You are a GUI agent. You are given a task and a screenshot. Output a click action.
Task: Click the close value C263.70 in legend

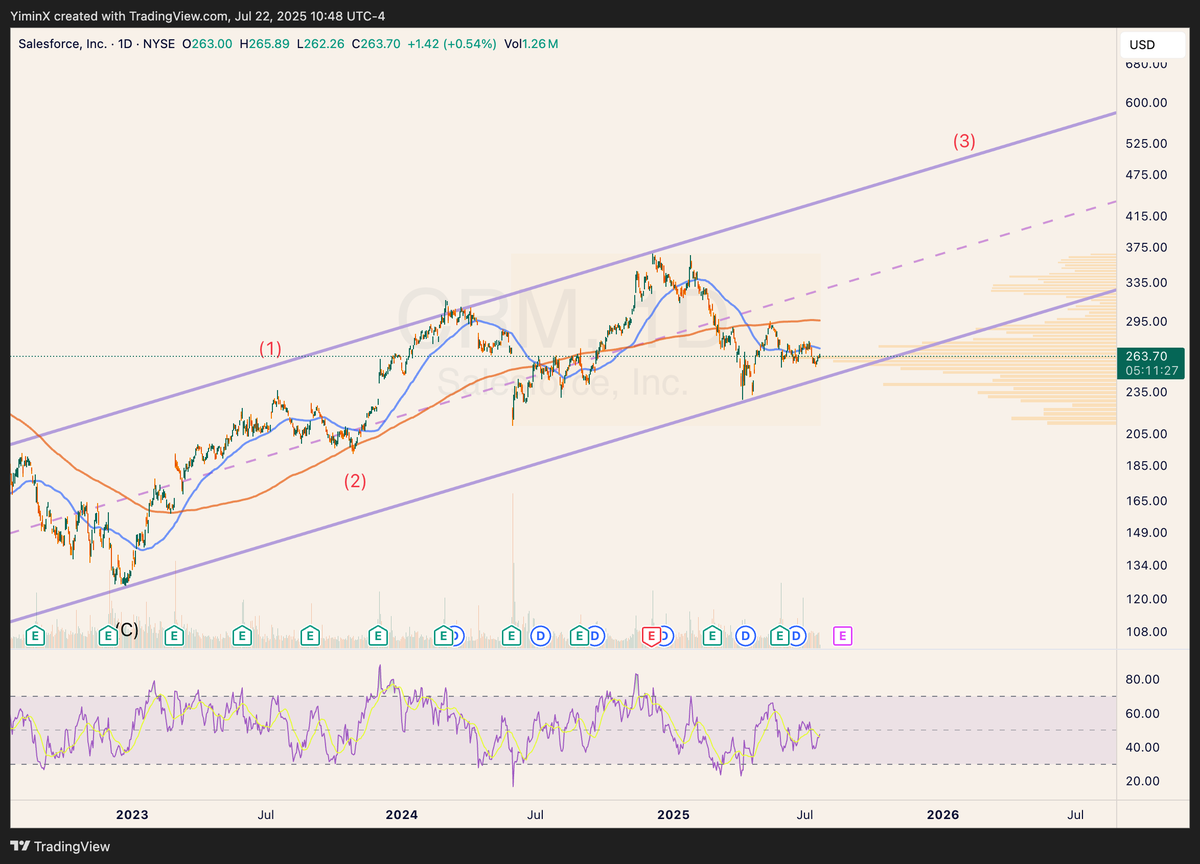click(x=376, y=44)
